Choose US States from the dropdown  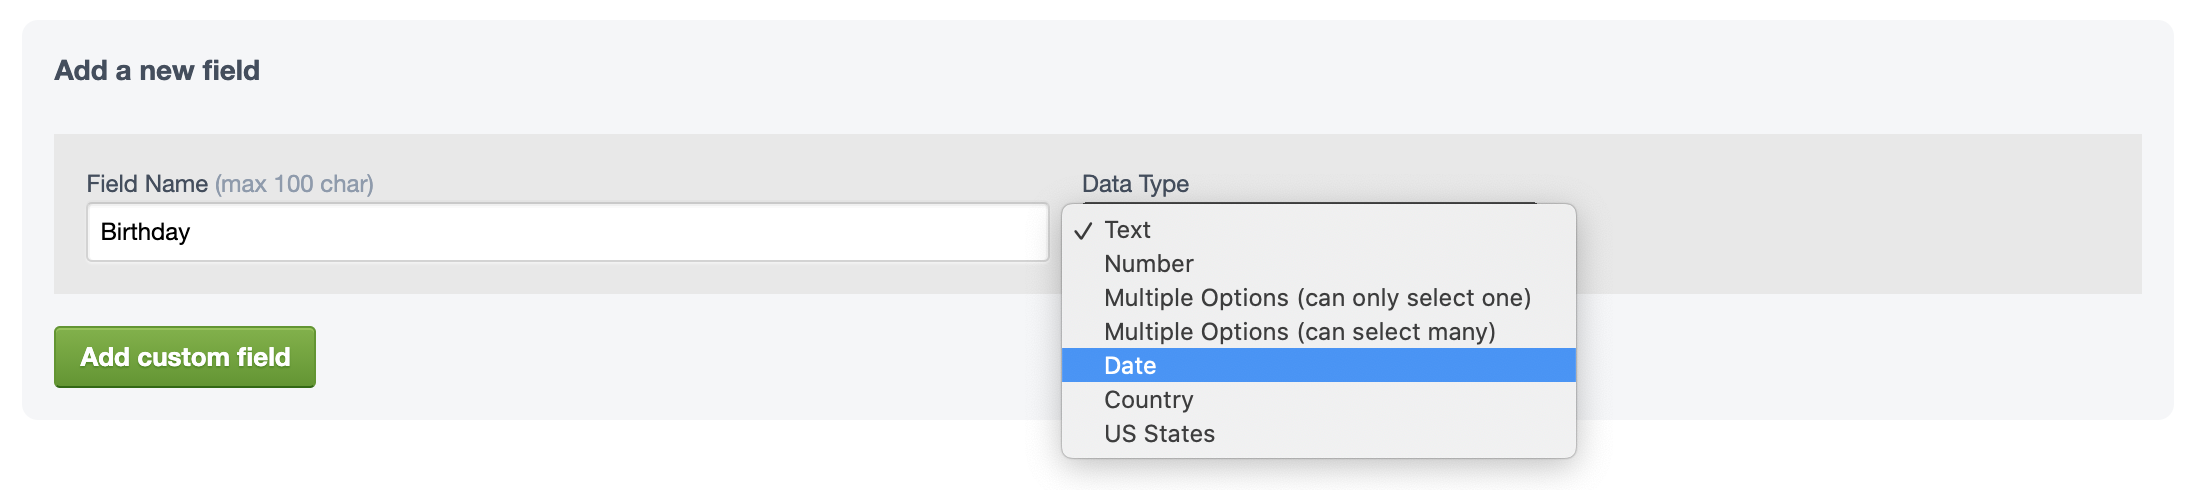click(x=1159, y=434)
